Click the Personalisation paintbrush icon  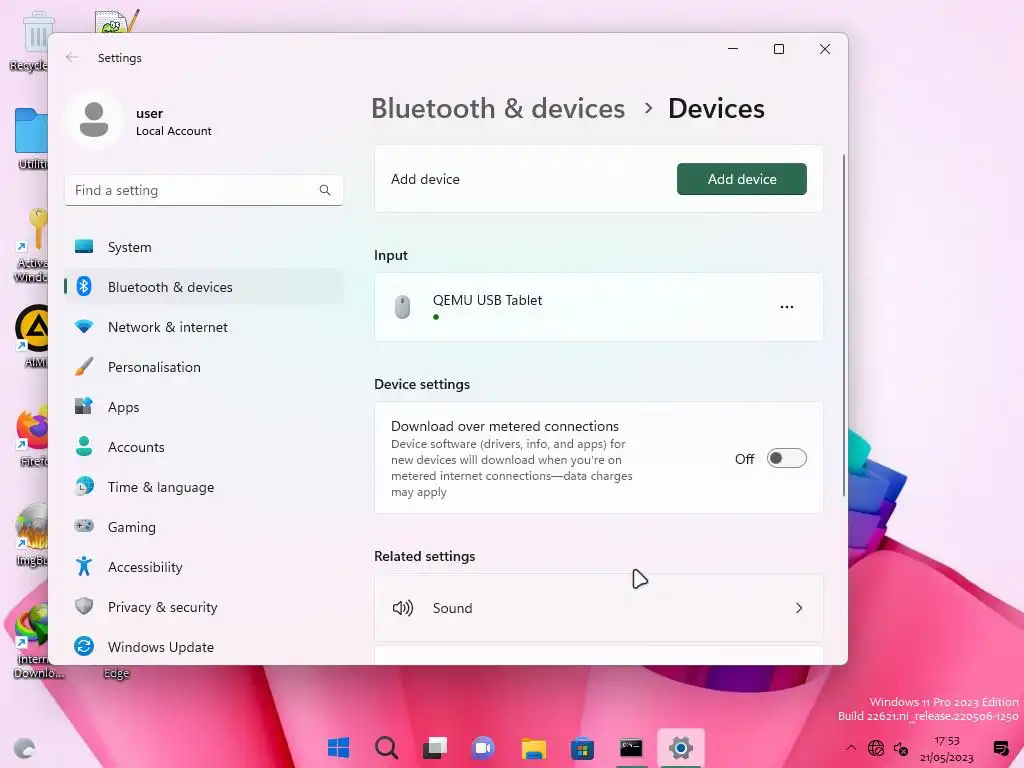click(84, 366)
